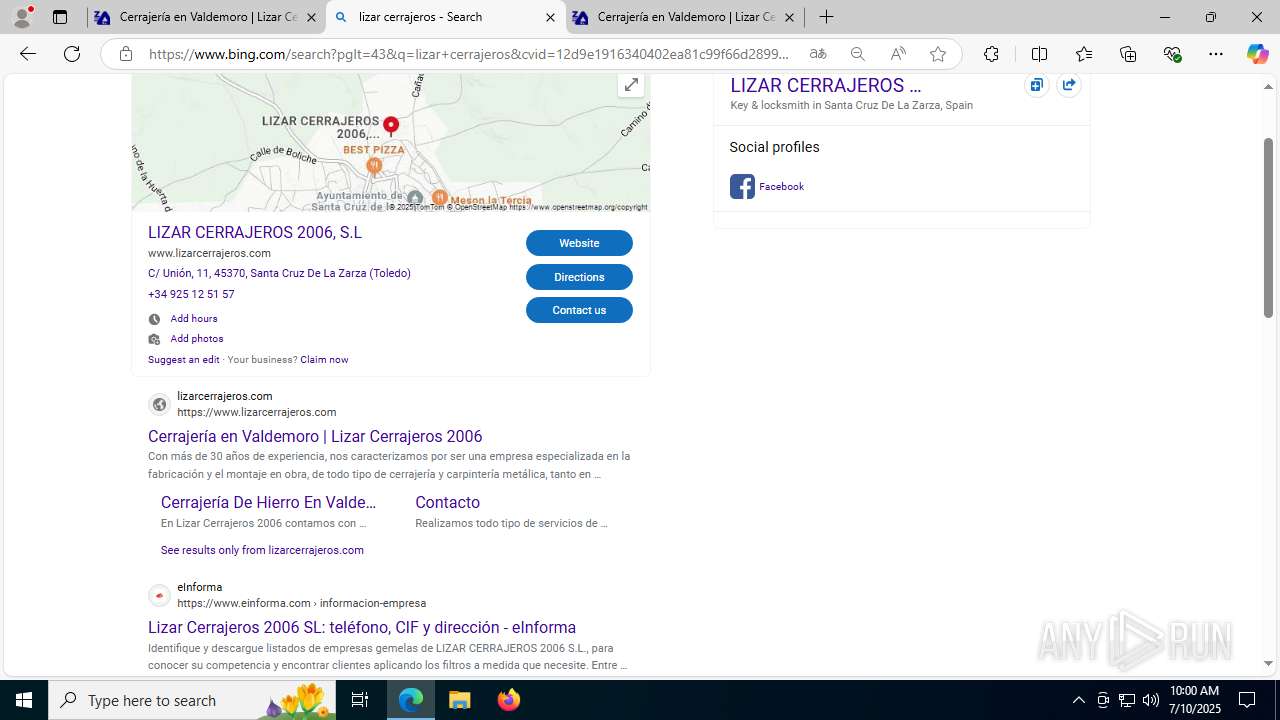
Task: Open the Windows Start menu
Action: pos(24,700)
